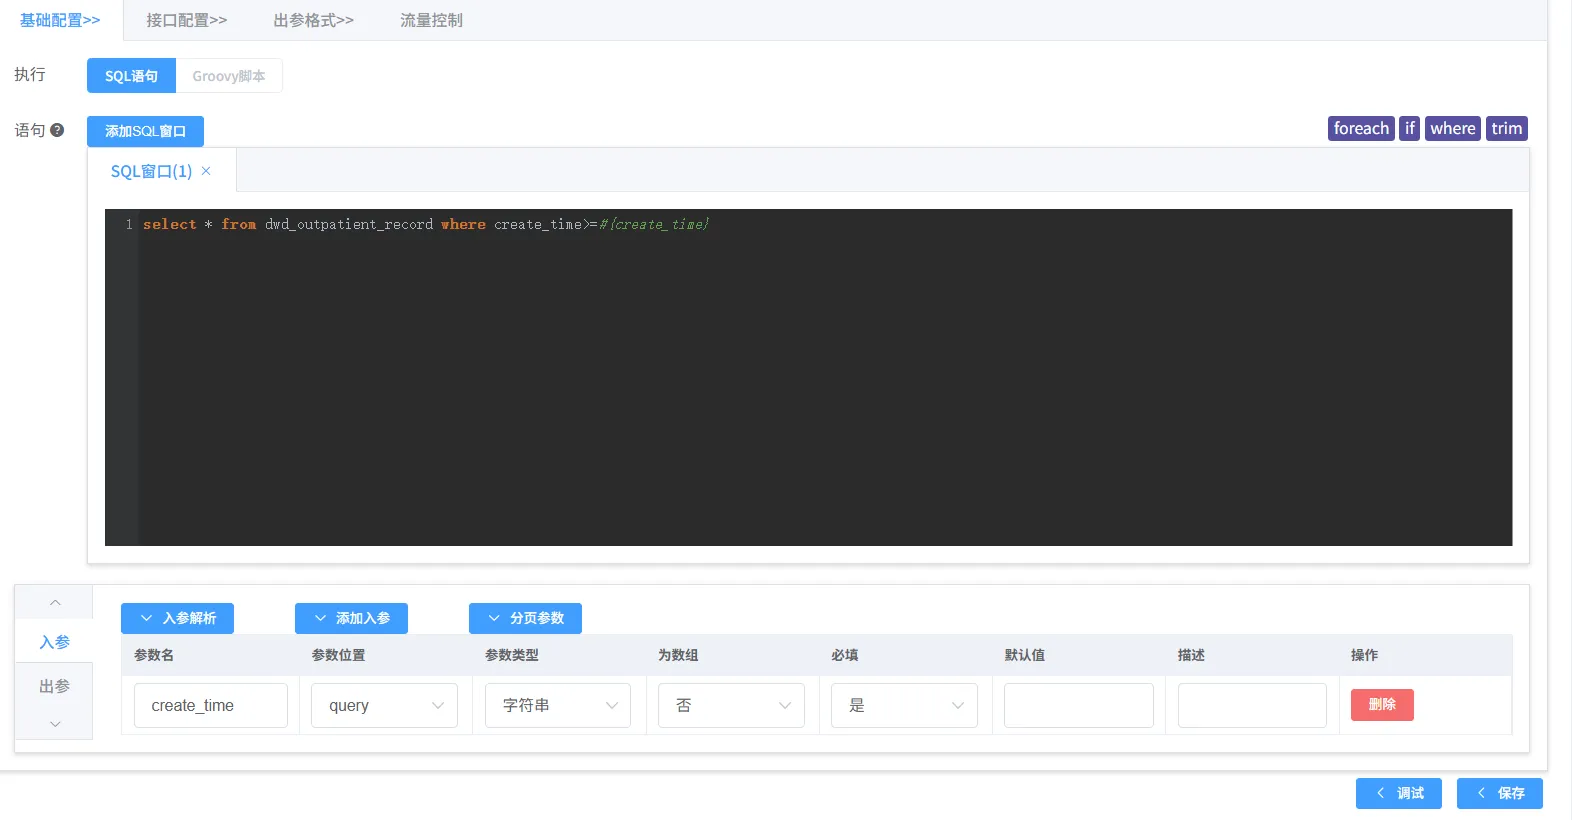Open the 出参格式>> tab
The image size is (1572, 820).
coord(314,20)
